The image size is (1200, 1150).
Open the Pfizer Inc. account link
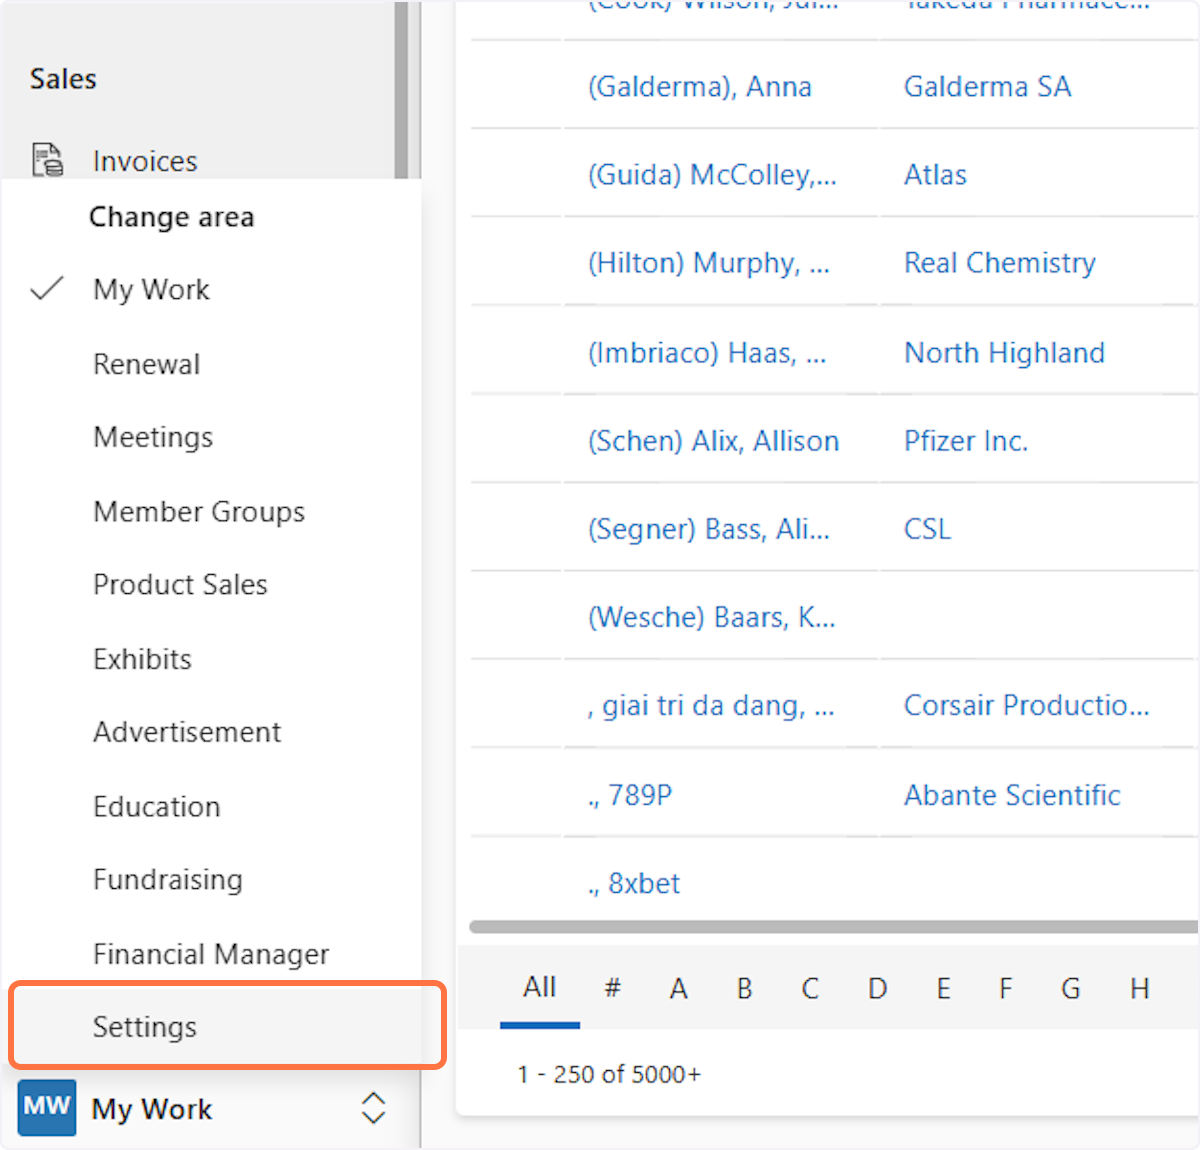pyautogui.click(x=965, y=441)
